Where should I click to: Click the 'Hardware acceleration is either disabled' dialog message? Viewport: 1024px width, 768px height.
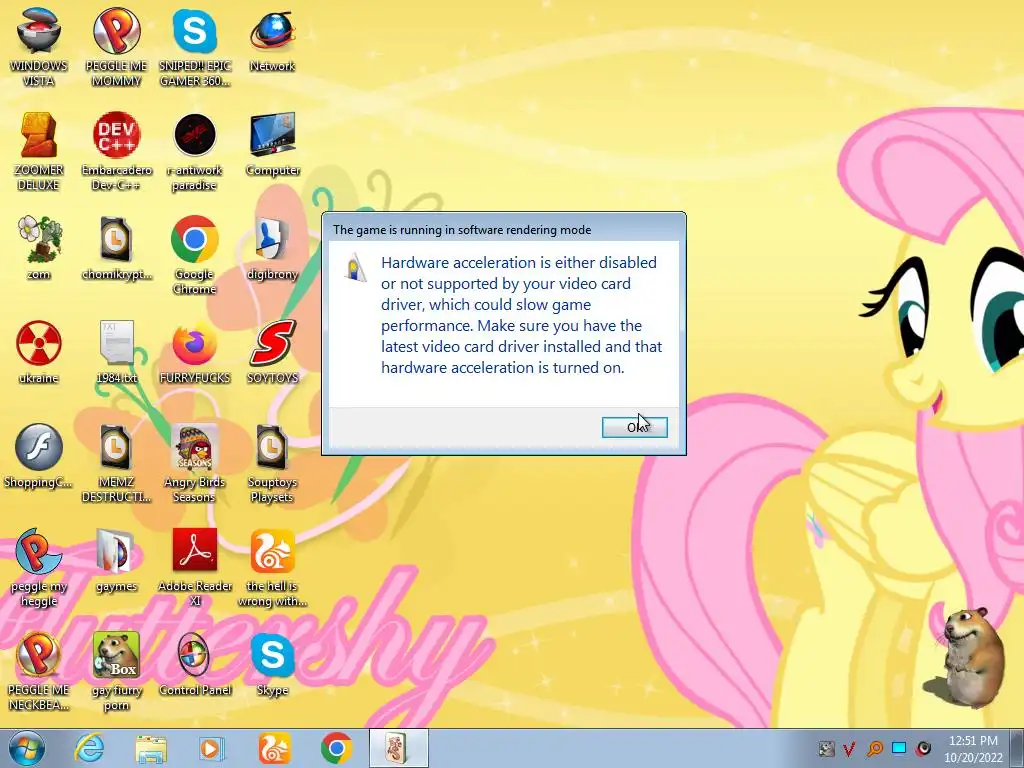click(x=521, y=315)
